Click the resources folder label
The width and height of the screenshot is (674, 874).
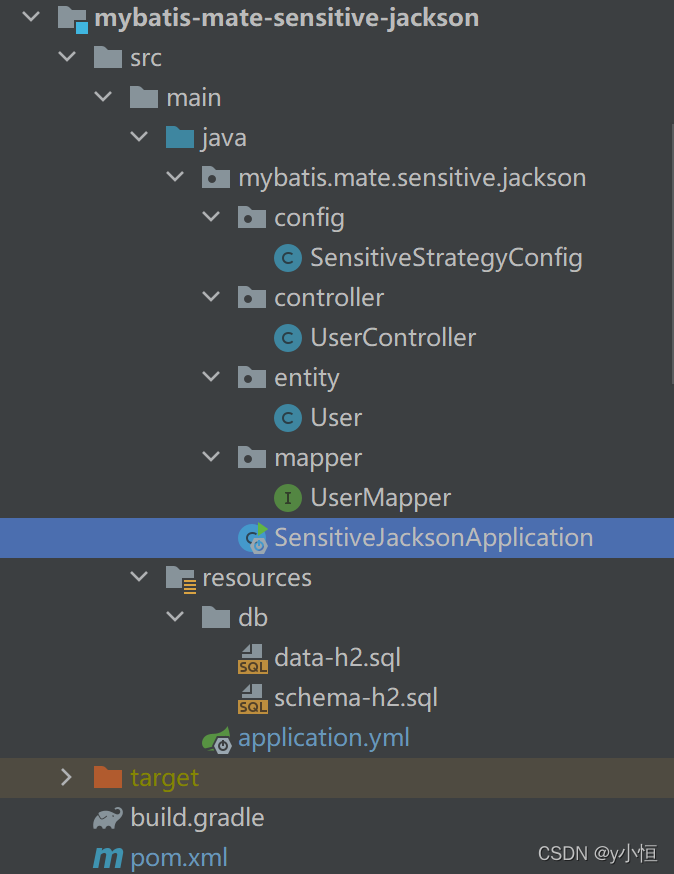coord(257,578)
